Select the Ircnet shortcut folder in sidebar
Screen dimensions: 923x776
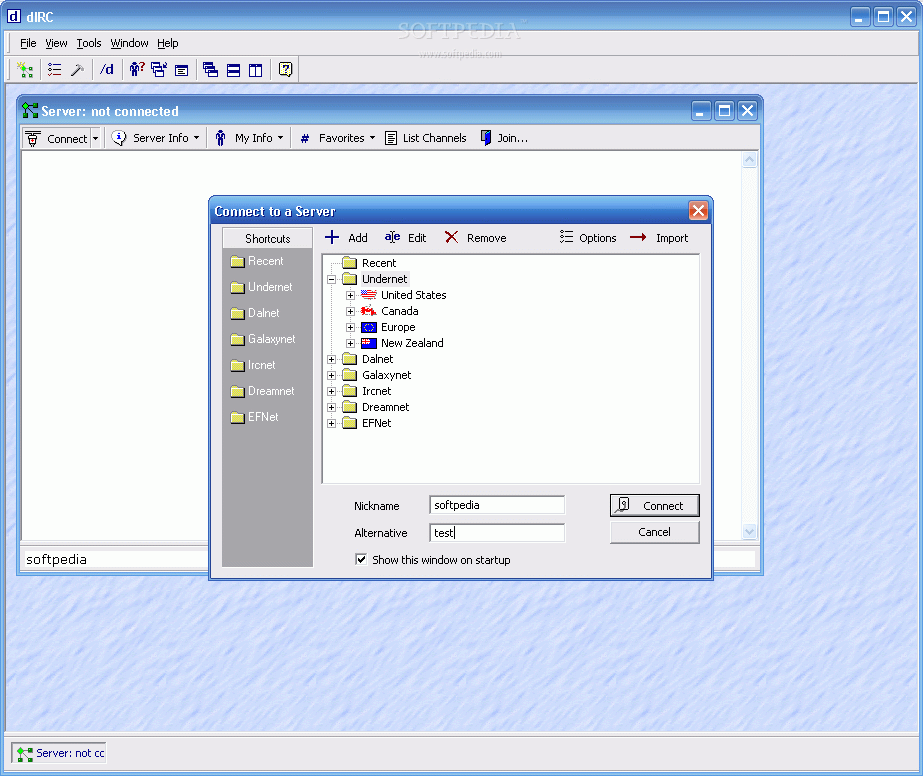tap(253, 365)
